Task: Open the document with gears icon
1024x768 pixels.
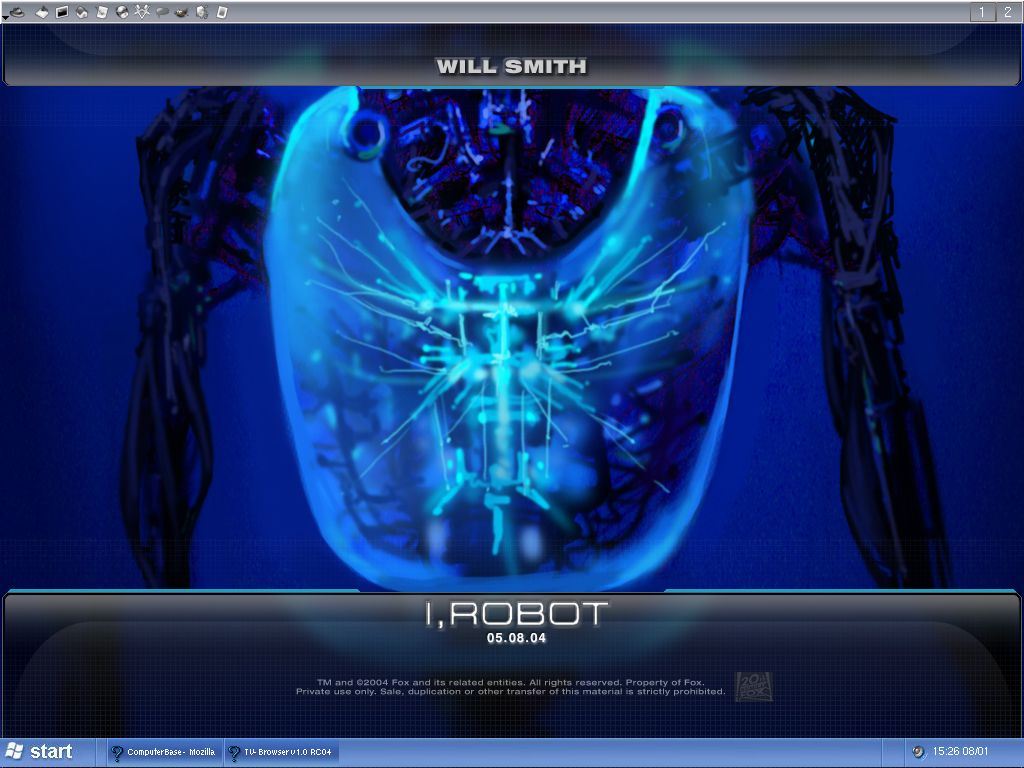Action: tap(202, 12)
